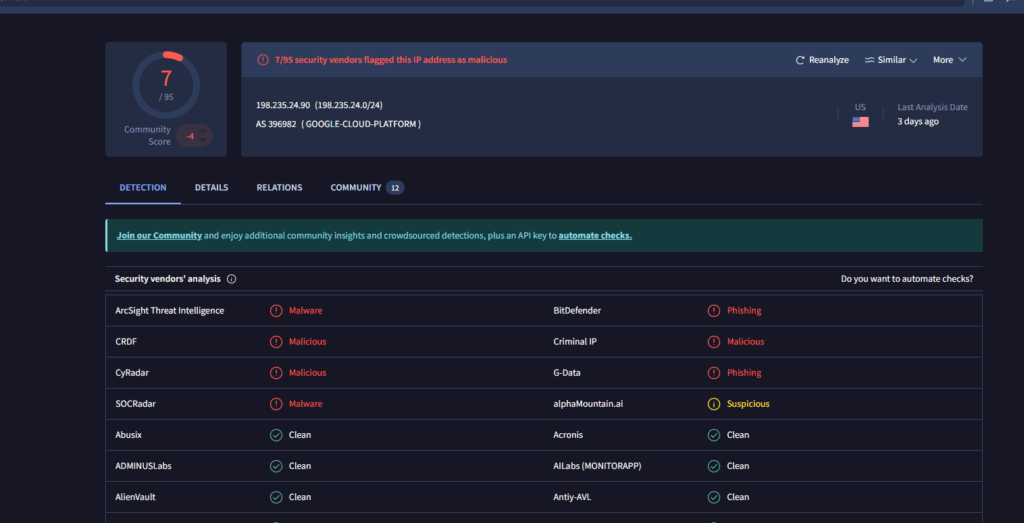The width and height of the screenshot is (1024, 523).
Task: Click the malware alert icon for ArcSight
Action: pyautogui.click(x=276, y=311)
